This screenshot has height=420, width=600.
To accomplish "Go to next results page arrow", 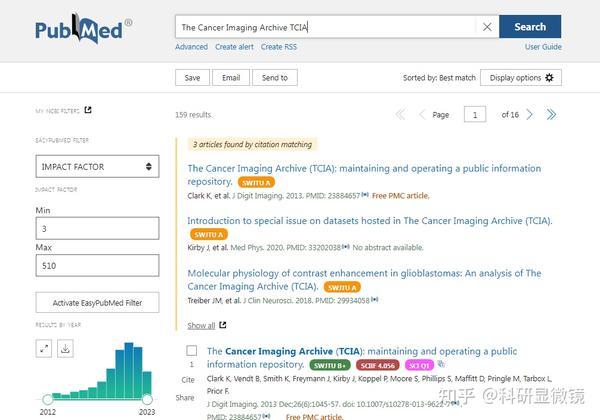I will click(x=530, y=115).
